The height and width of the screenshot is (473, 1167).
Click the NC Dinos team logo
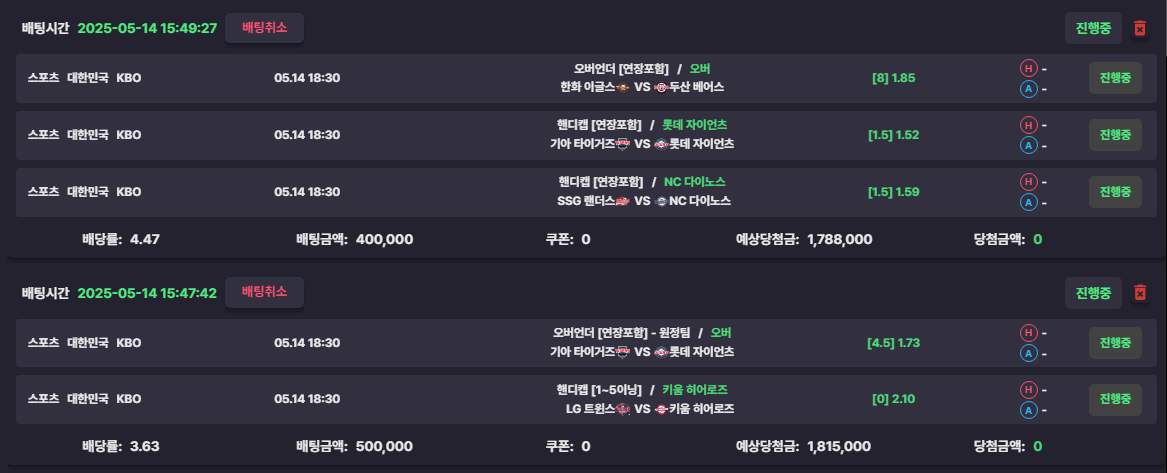661,201
